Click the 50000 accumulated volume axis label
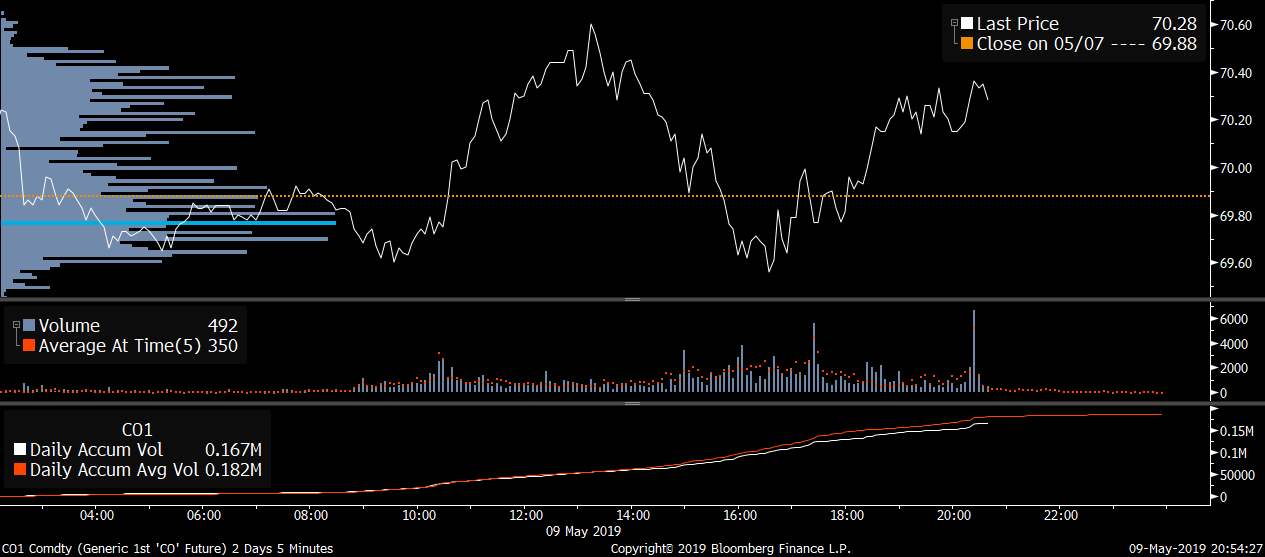Image resolution: width=1265 pixels, height=557 pixels. tap(1236, 475)
